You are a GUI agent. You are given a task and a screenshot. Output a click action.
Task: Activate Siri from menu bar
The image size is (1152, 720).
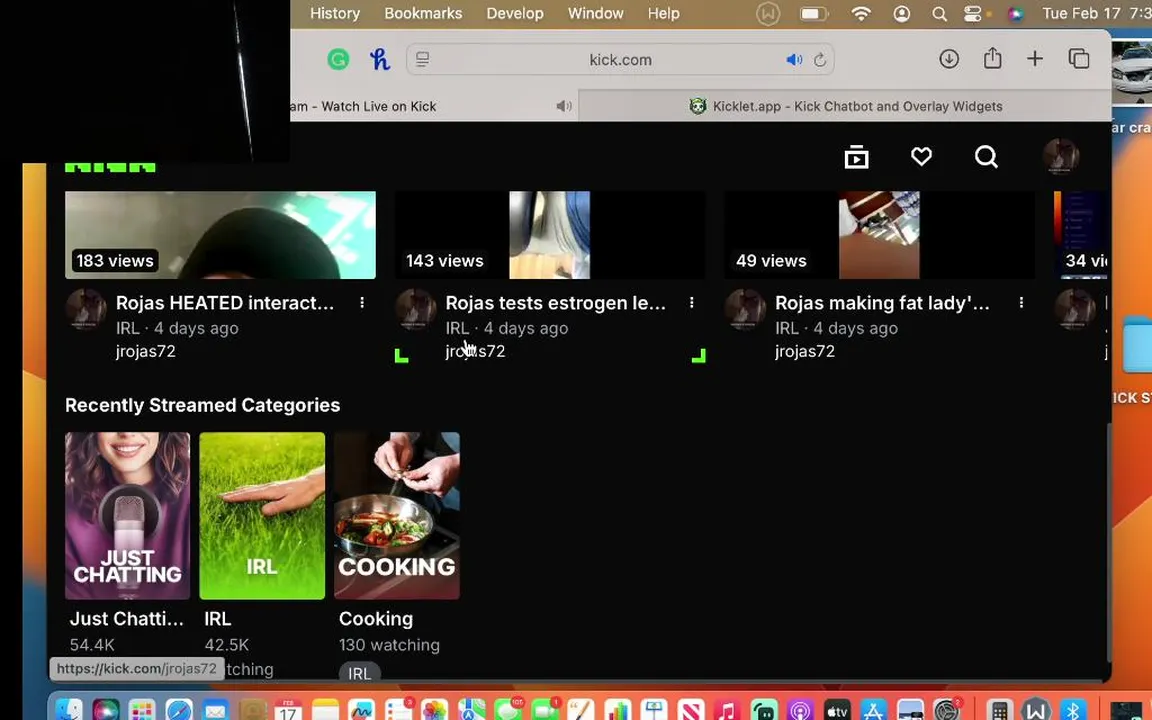[1015, 14]
